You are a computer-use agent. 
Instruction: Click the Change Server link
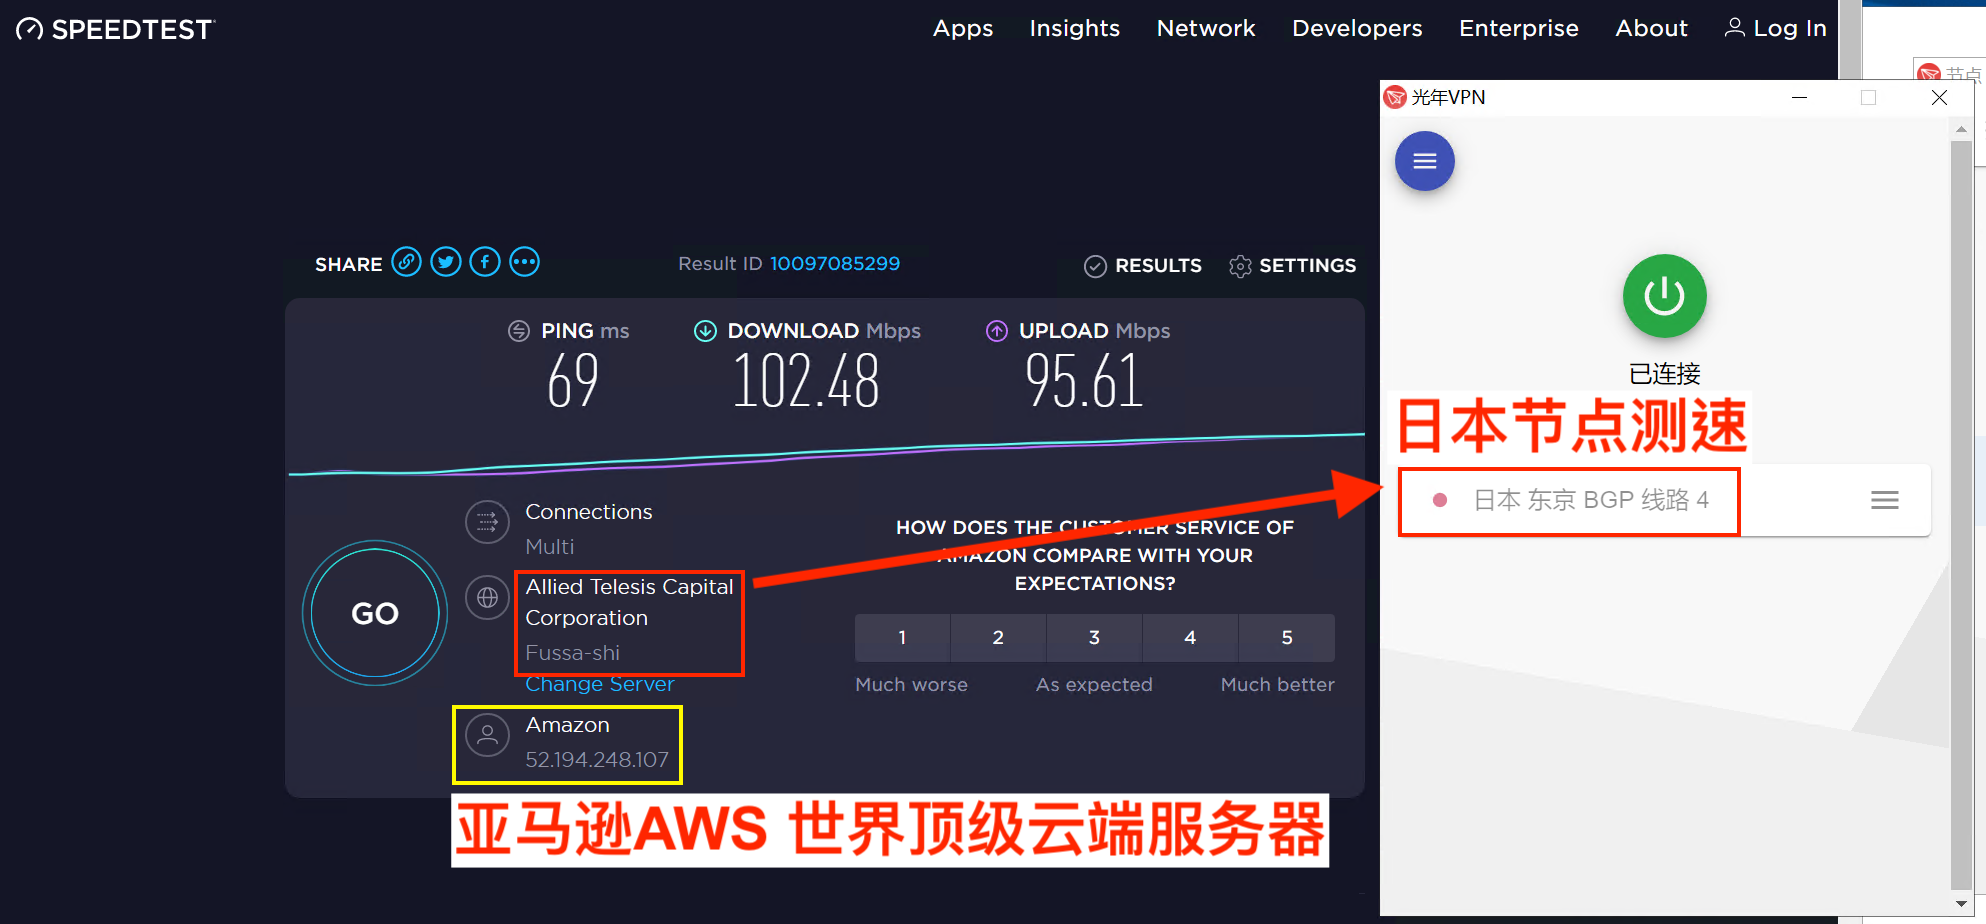600,684
